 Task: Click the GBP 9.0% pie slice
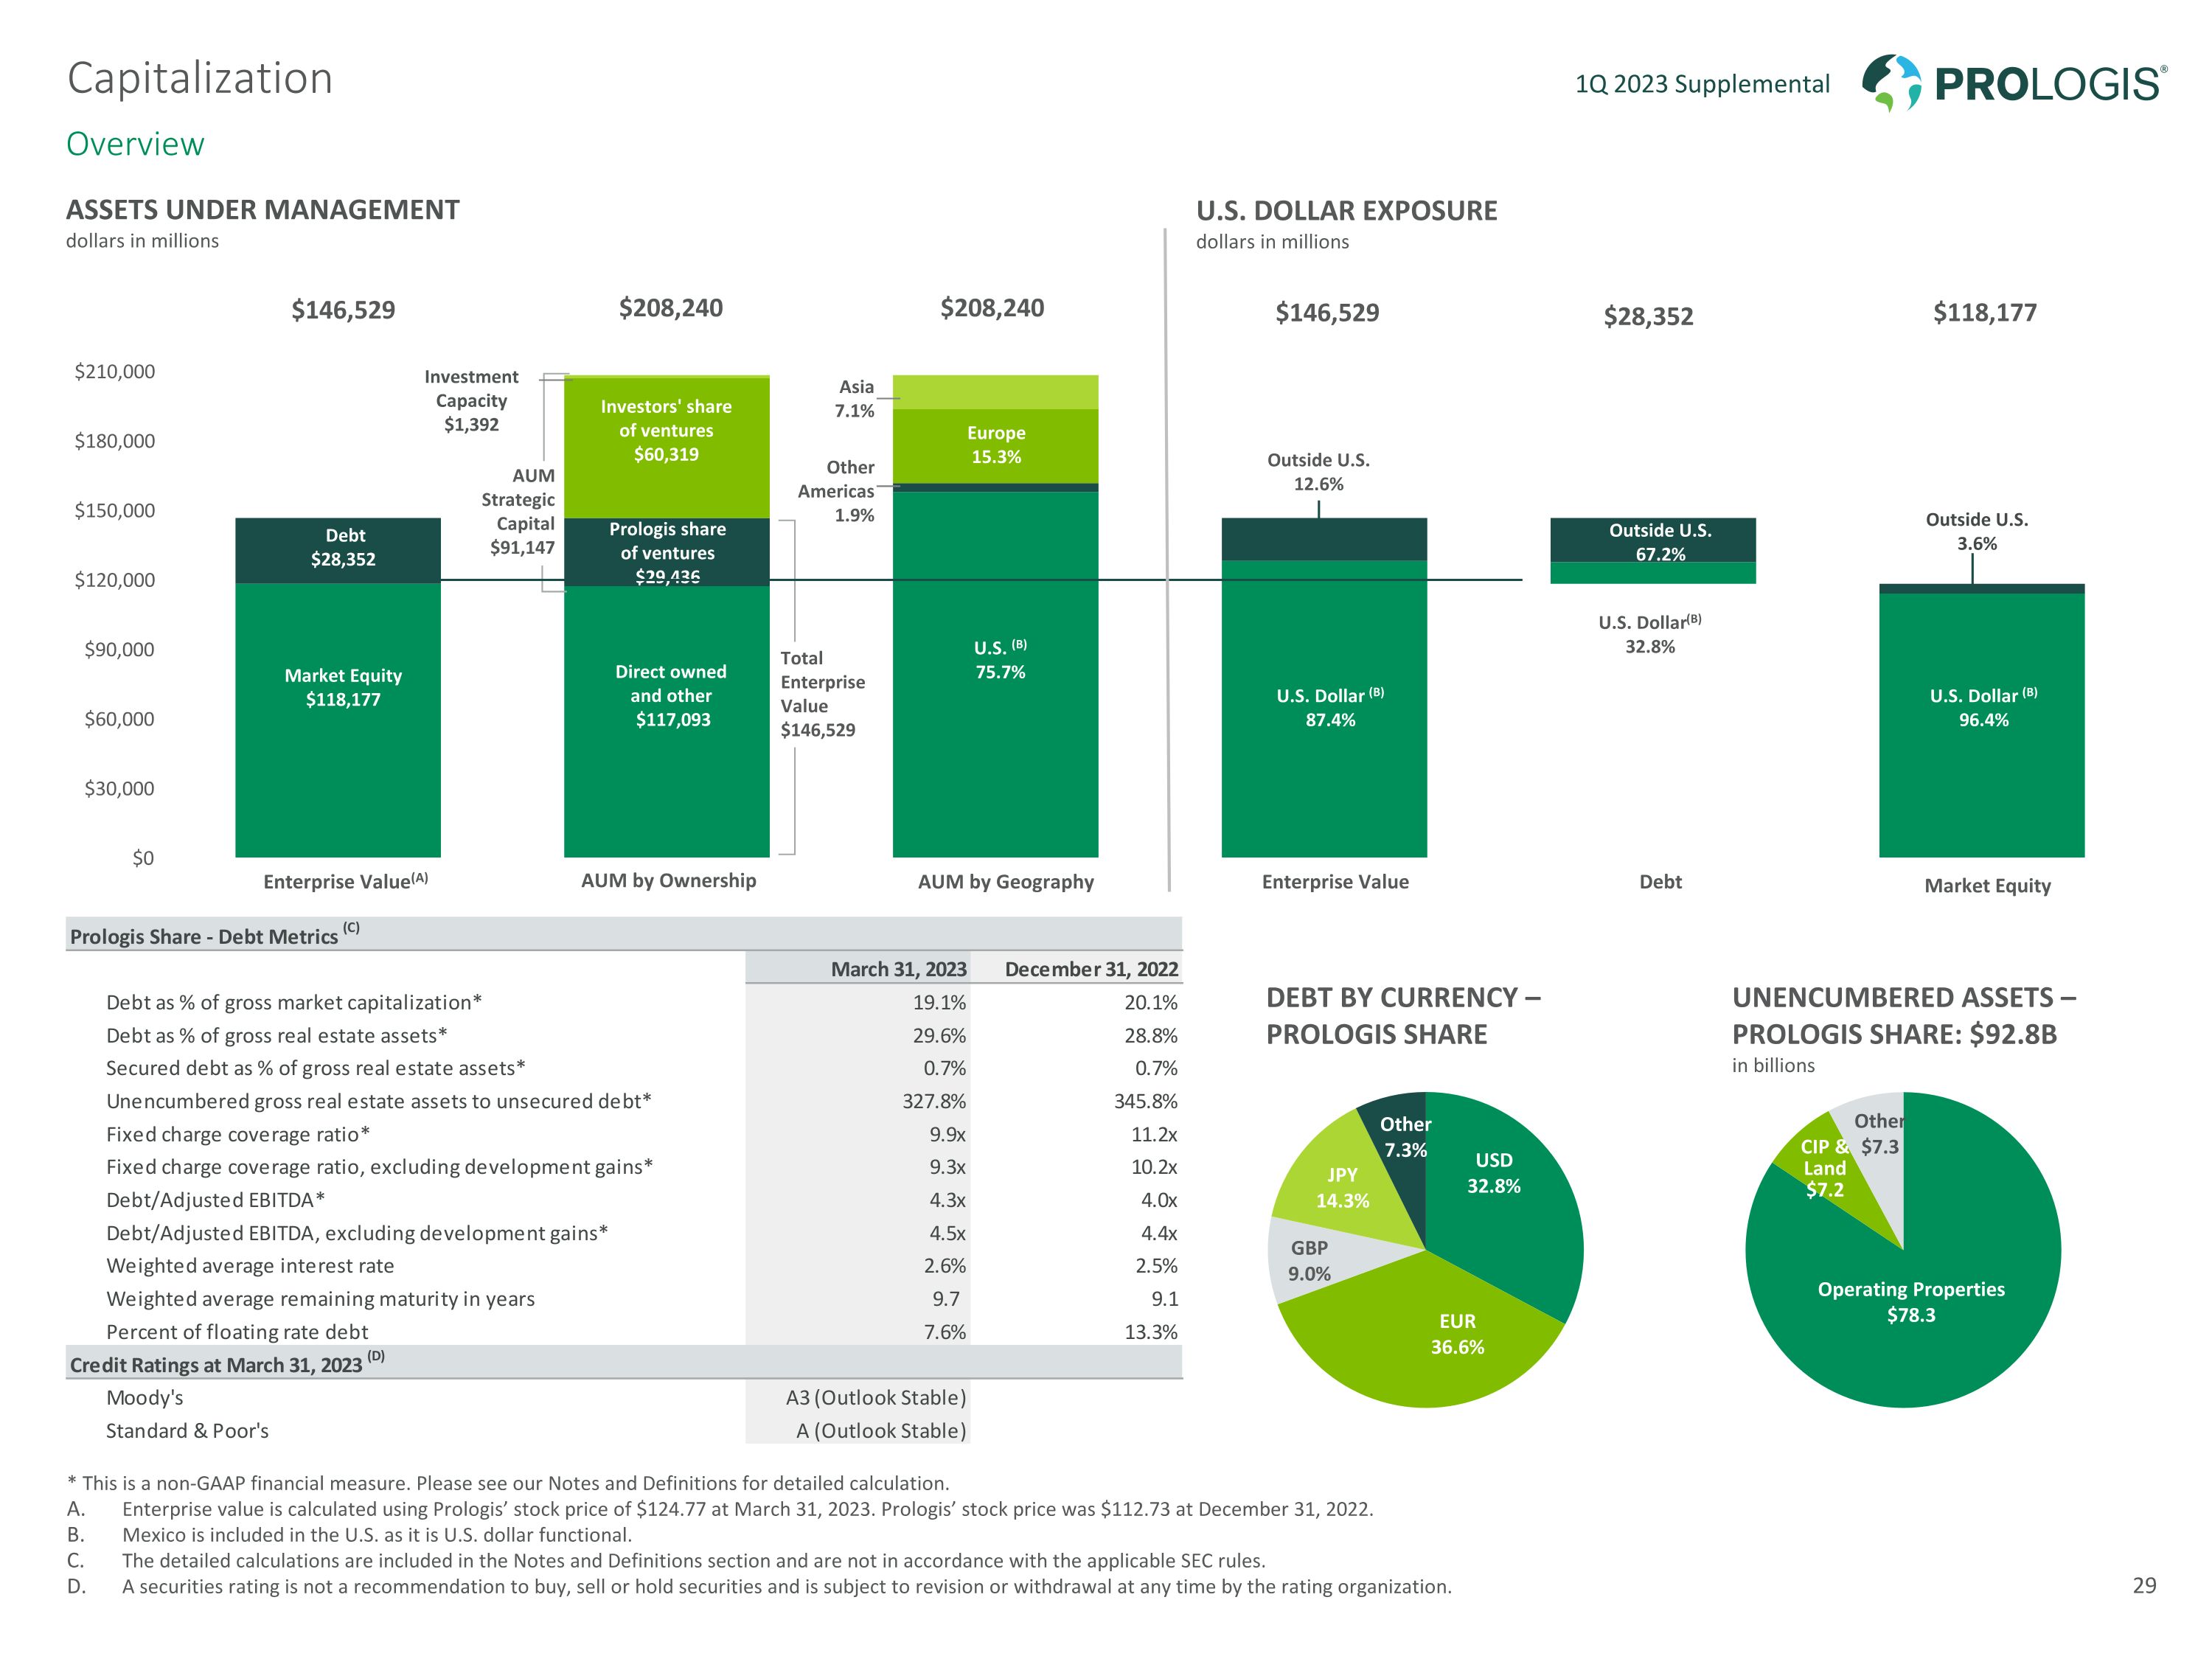(1310, 1260)
